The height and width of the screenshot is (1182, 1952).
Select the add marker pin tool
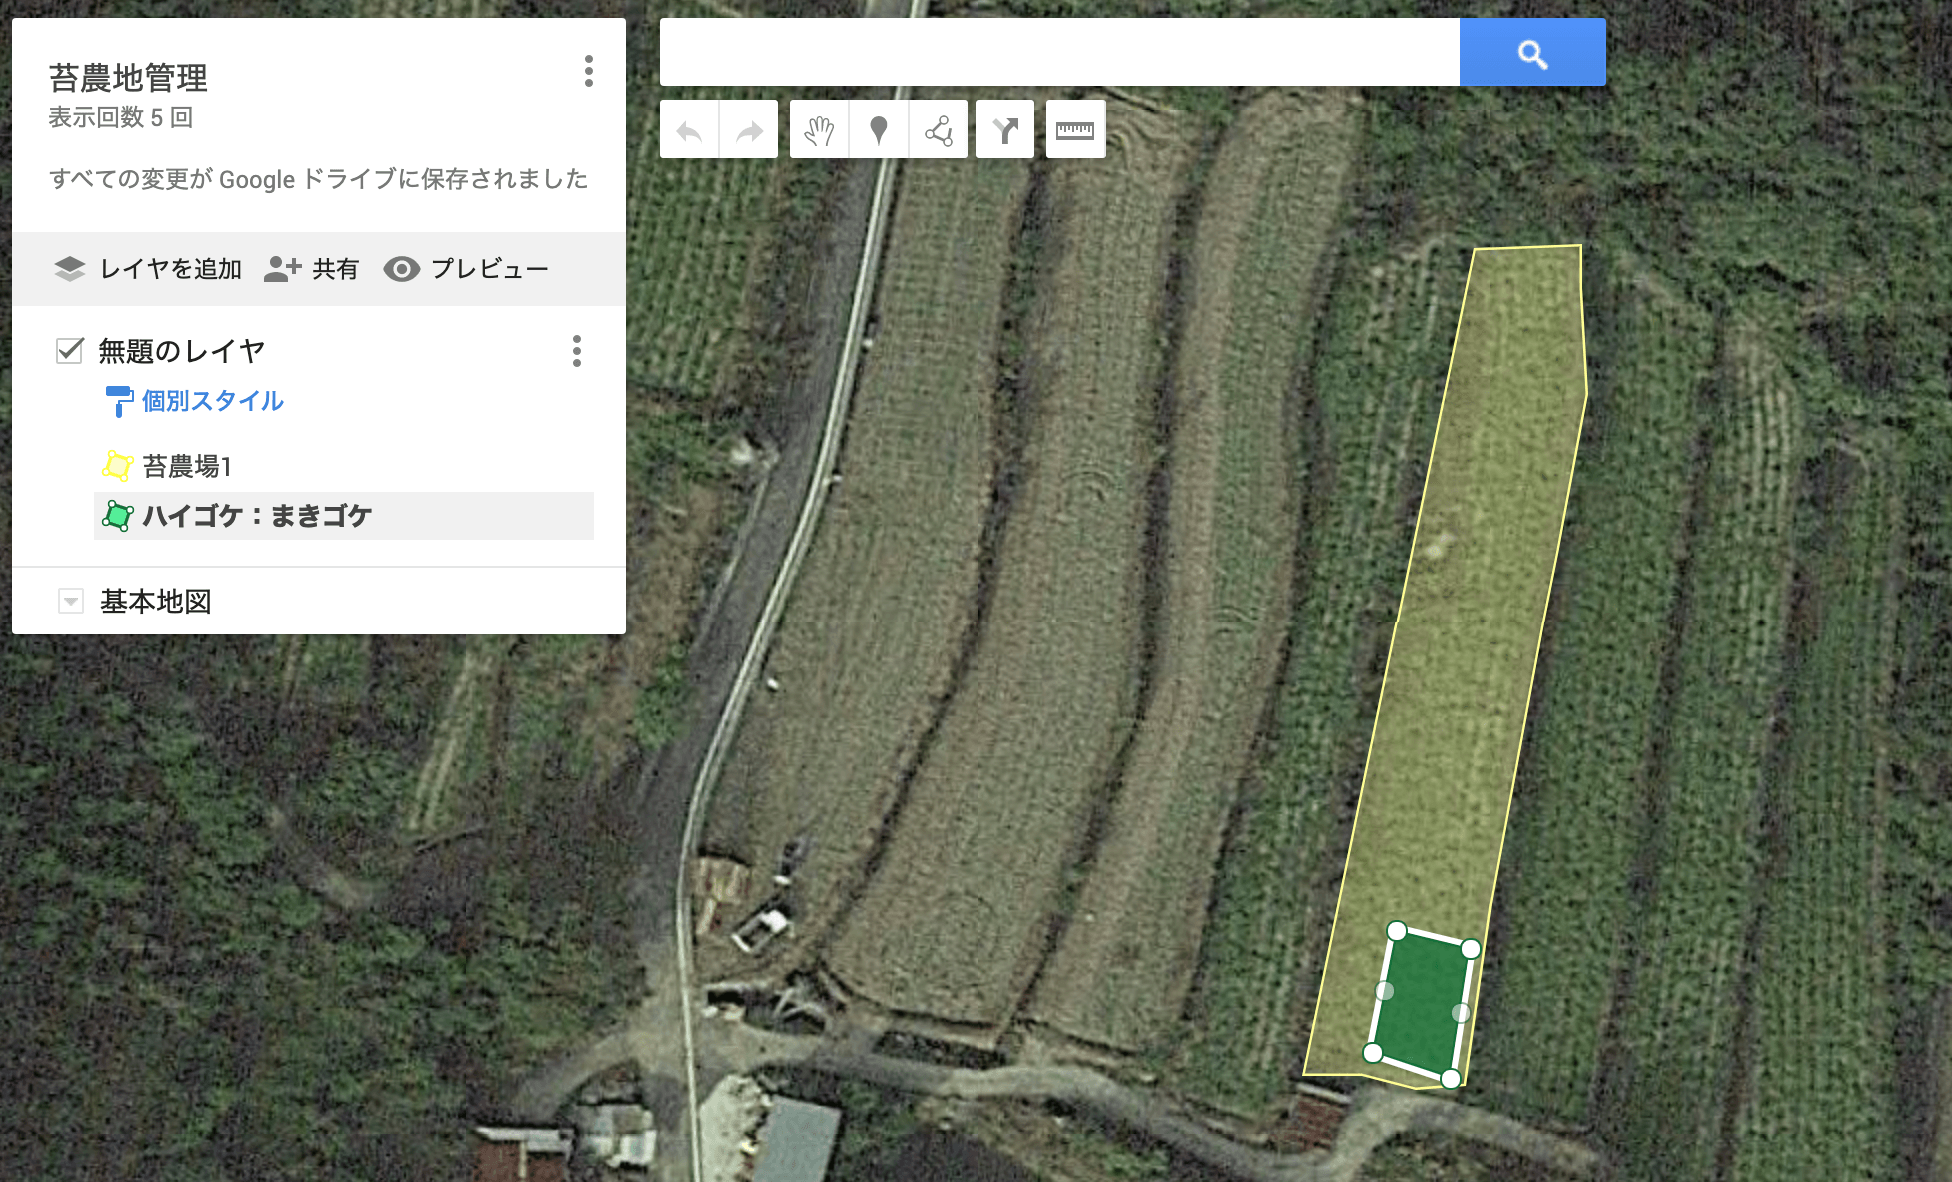879,130
